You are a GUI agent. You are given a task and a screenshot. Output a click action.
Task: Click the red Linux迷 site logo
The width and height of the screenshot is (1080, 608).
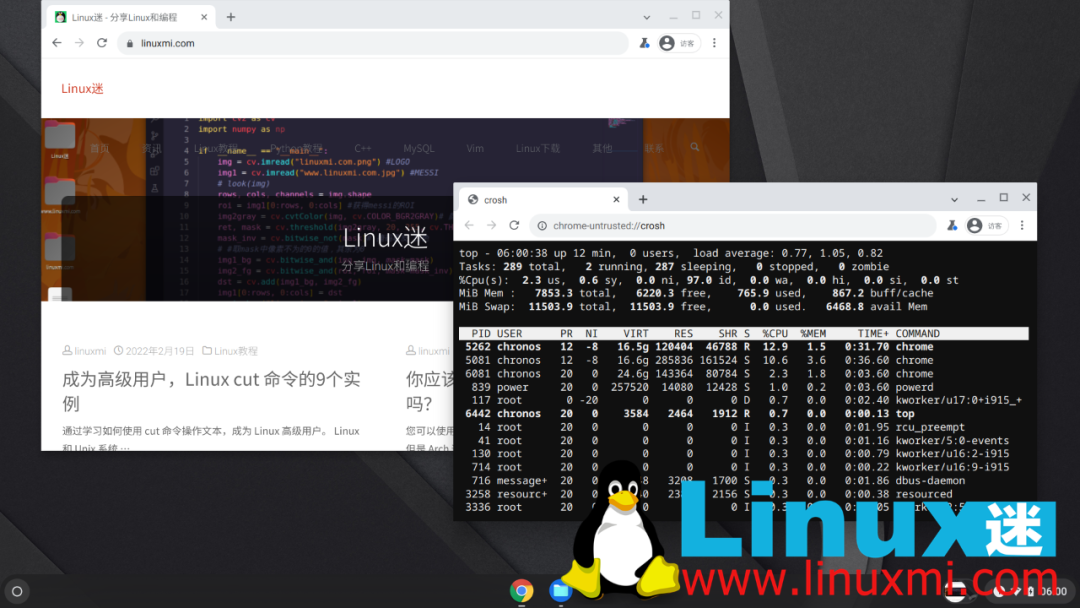click(x=82, y=88)
